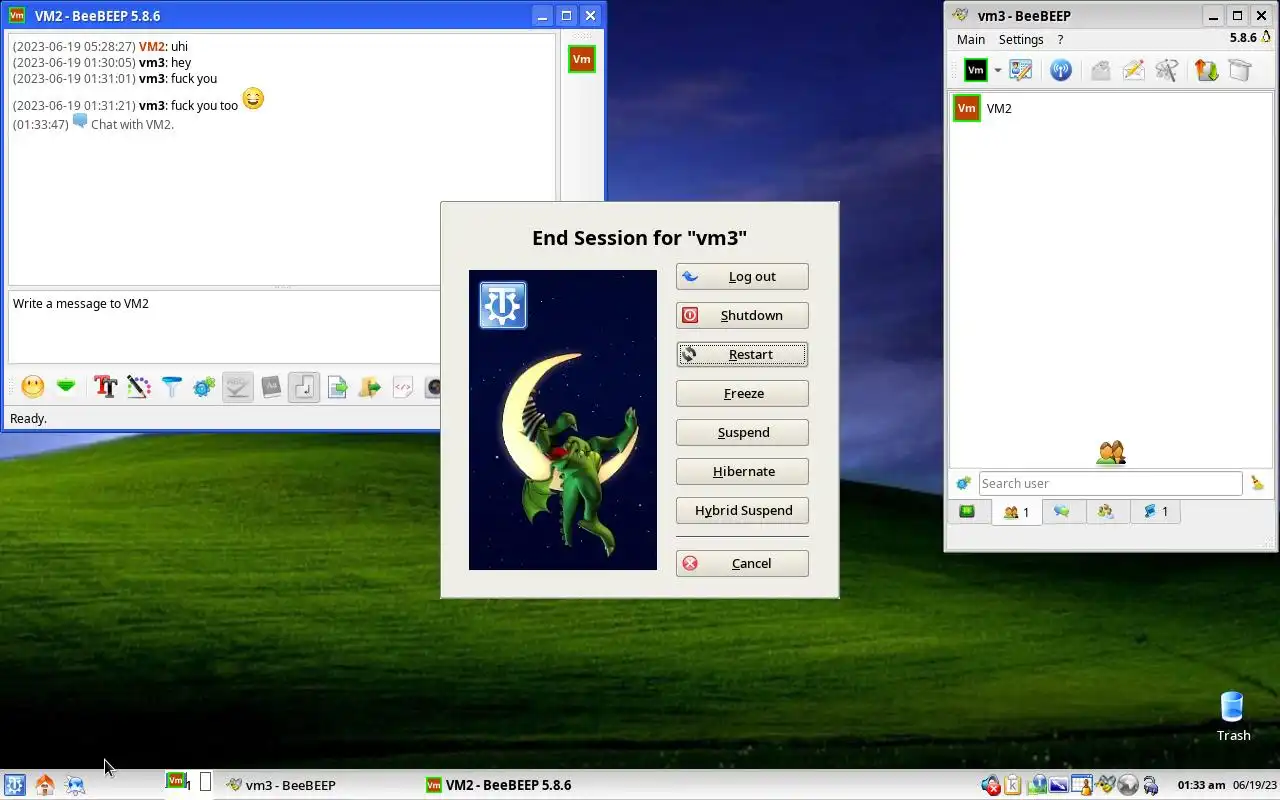Open the font color picker pencil icon
The image size is (1280, 800).
(x=139, y=387)
